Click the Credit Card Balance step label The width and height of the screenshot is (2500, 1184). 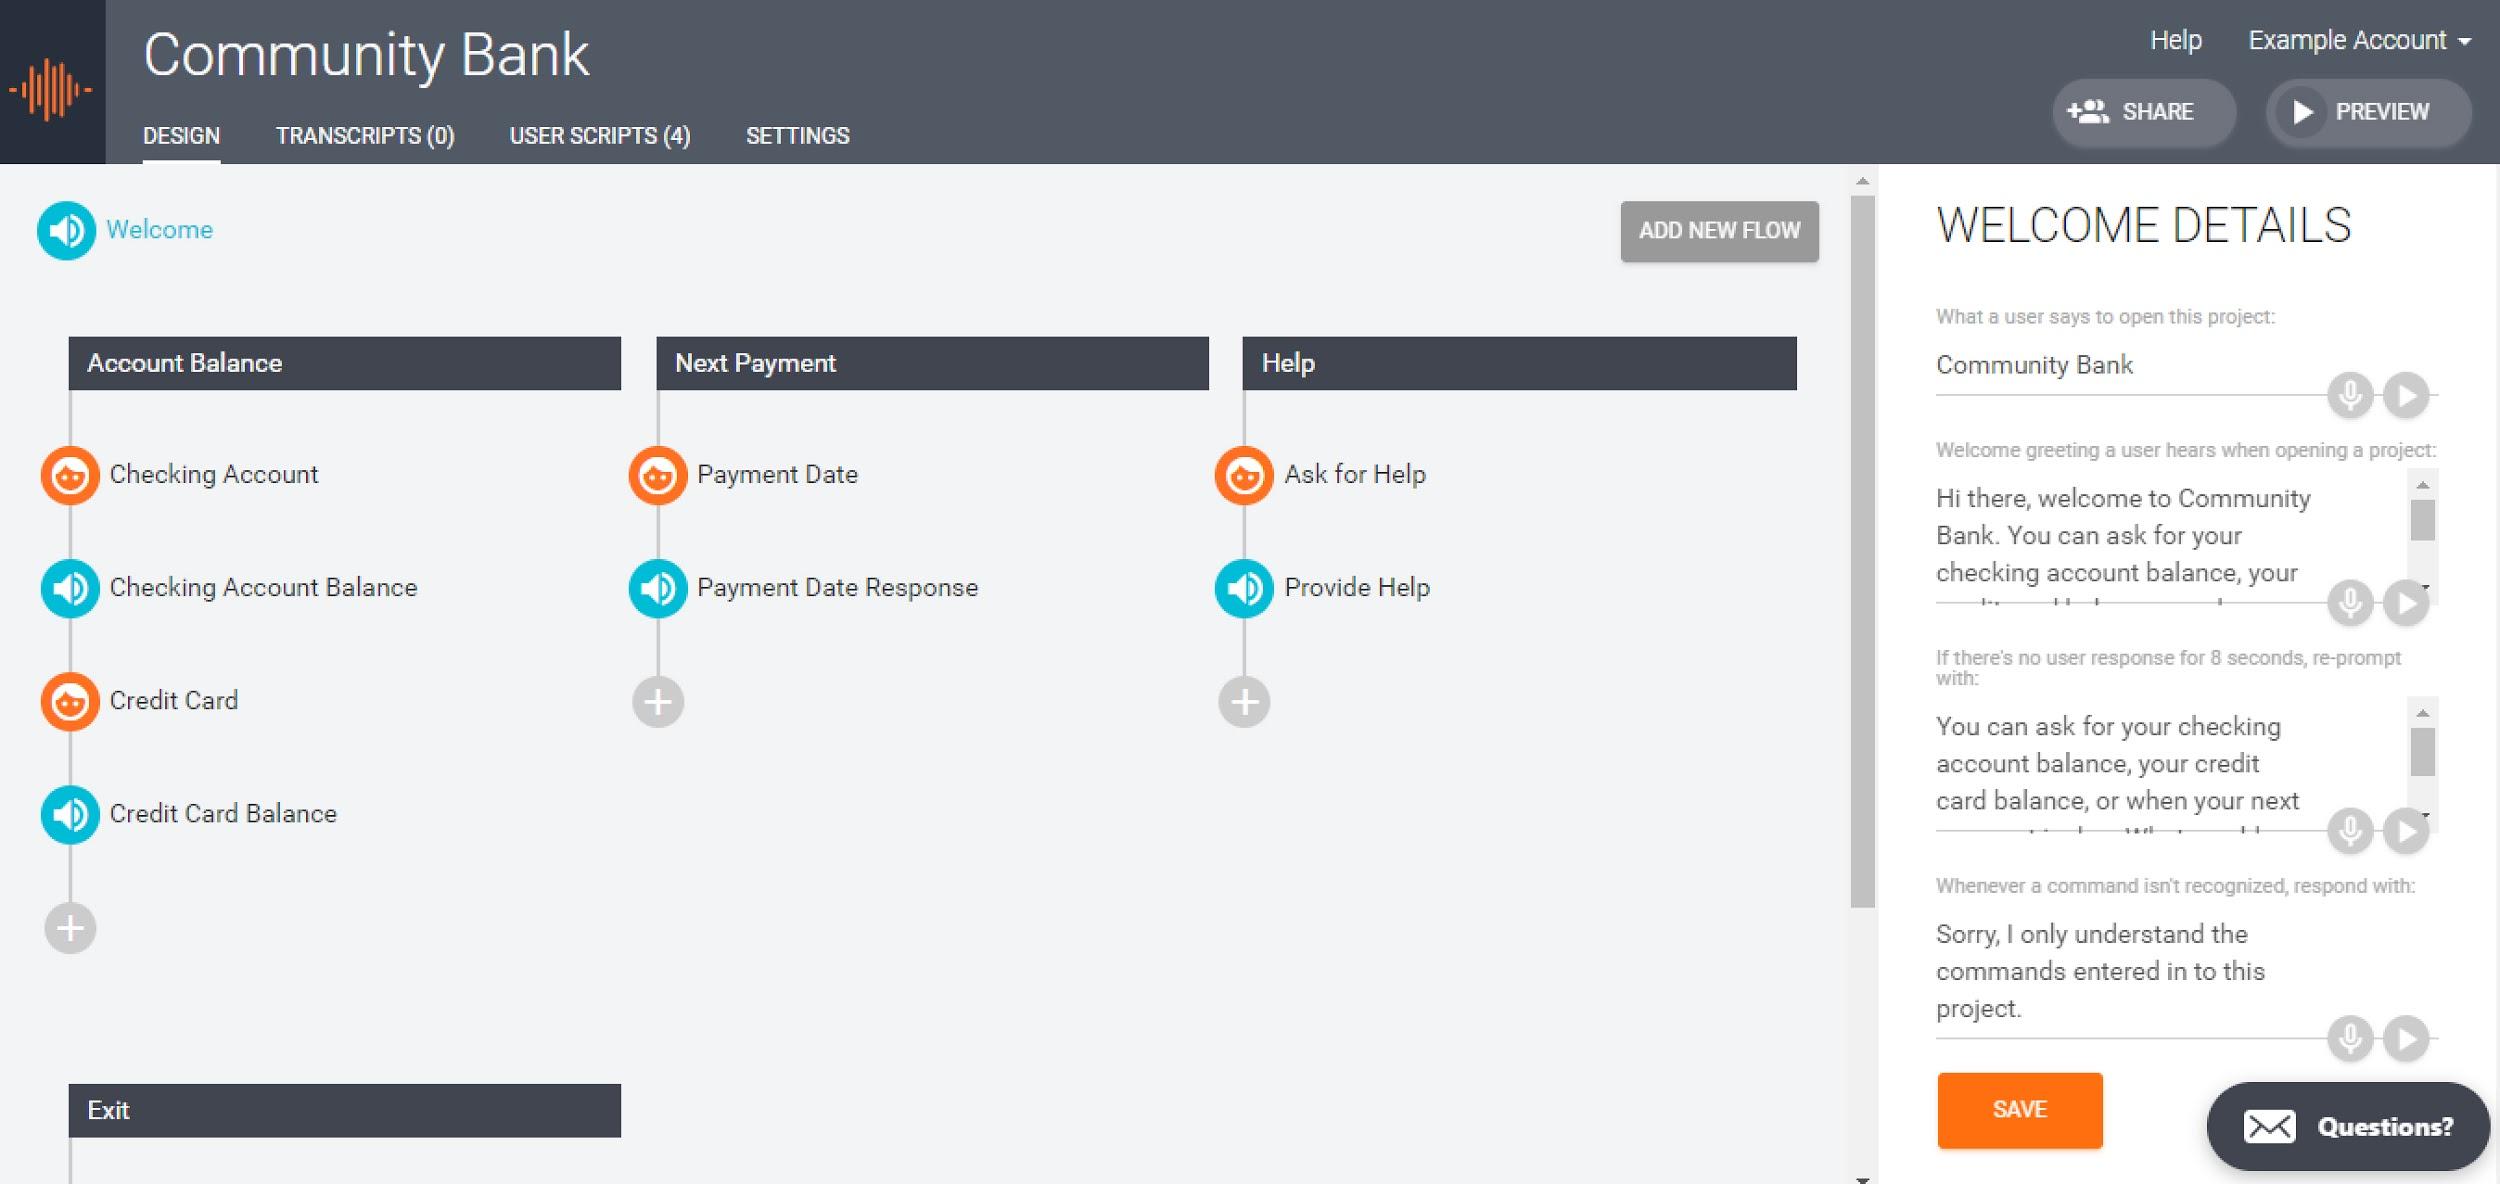[x=224, y=814]
